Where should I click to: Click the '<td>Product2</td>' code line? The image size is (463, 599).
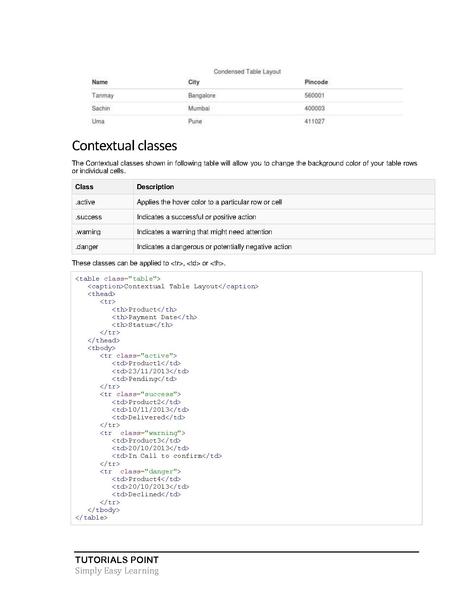click(x=146, y=402)
